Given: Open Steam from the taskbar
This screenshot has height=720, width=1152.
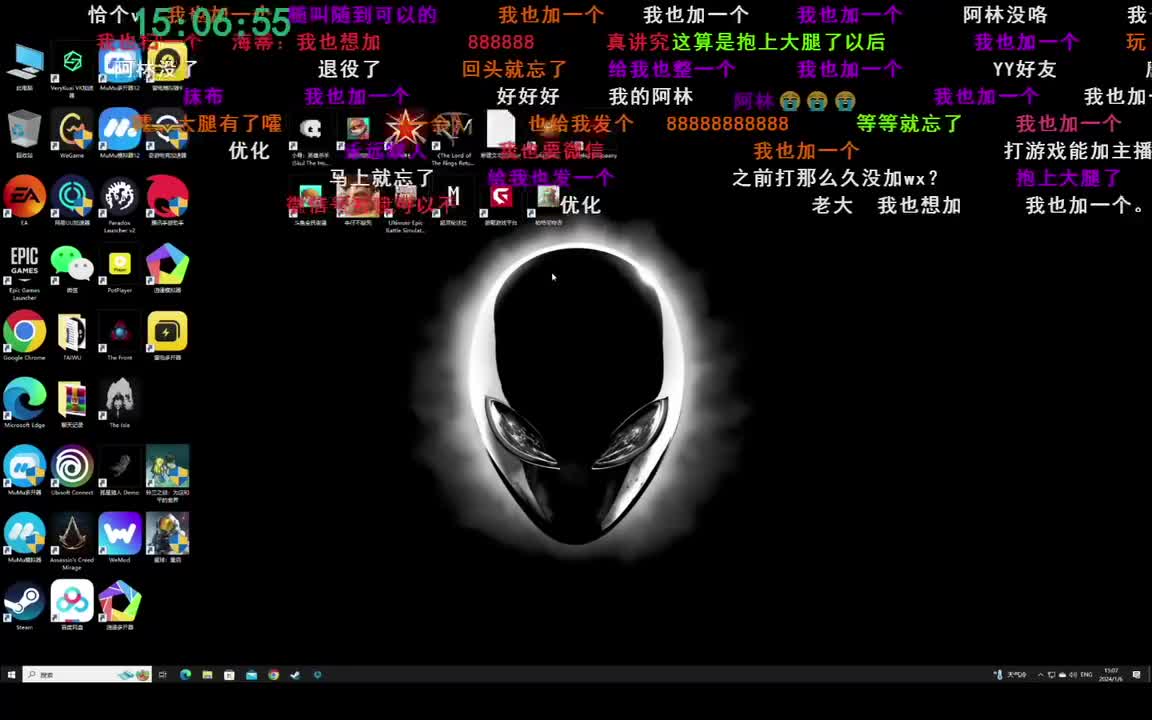Looking at the screenshot, I should click(x=295, y=674).
